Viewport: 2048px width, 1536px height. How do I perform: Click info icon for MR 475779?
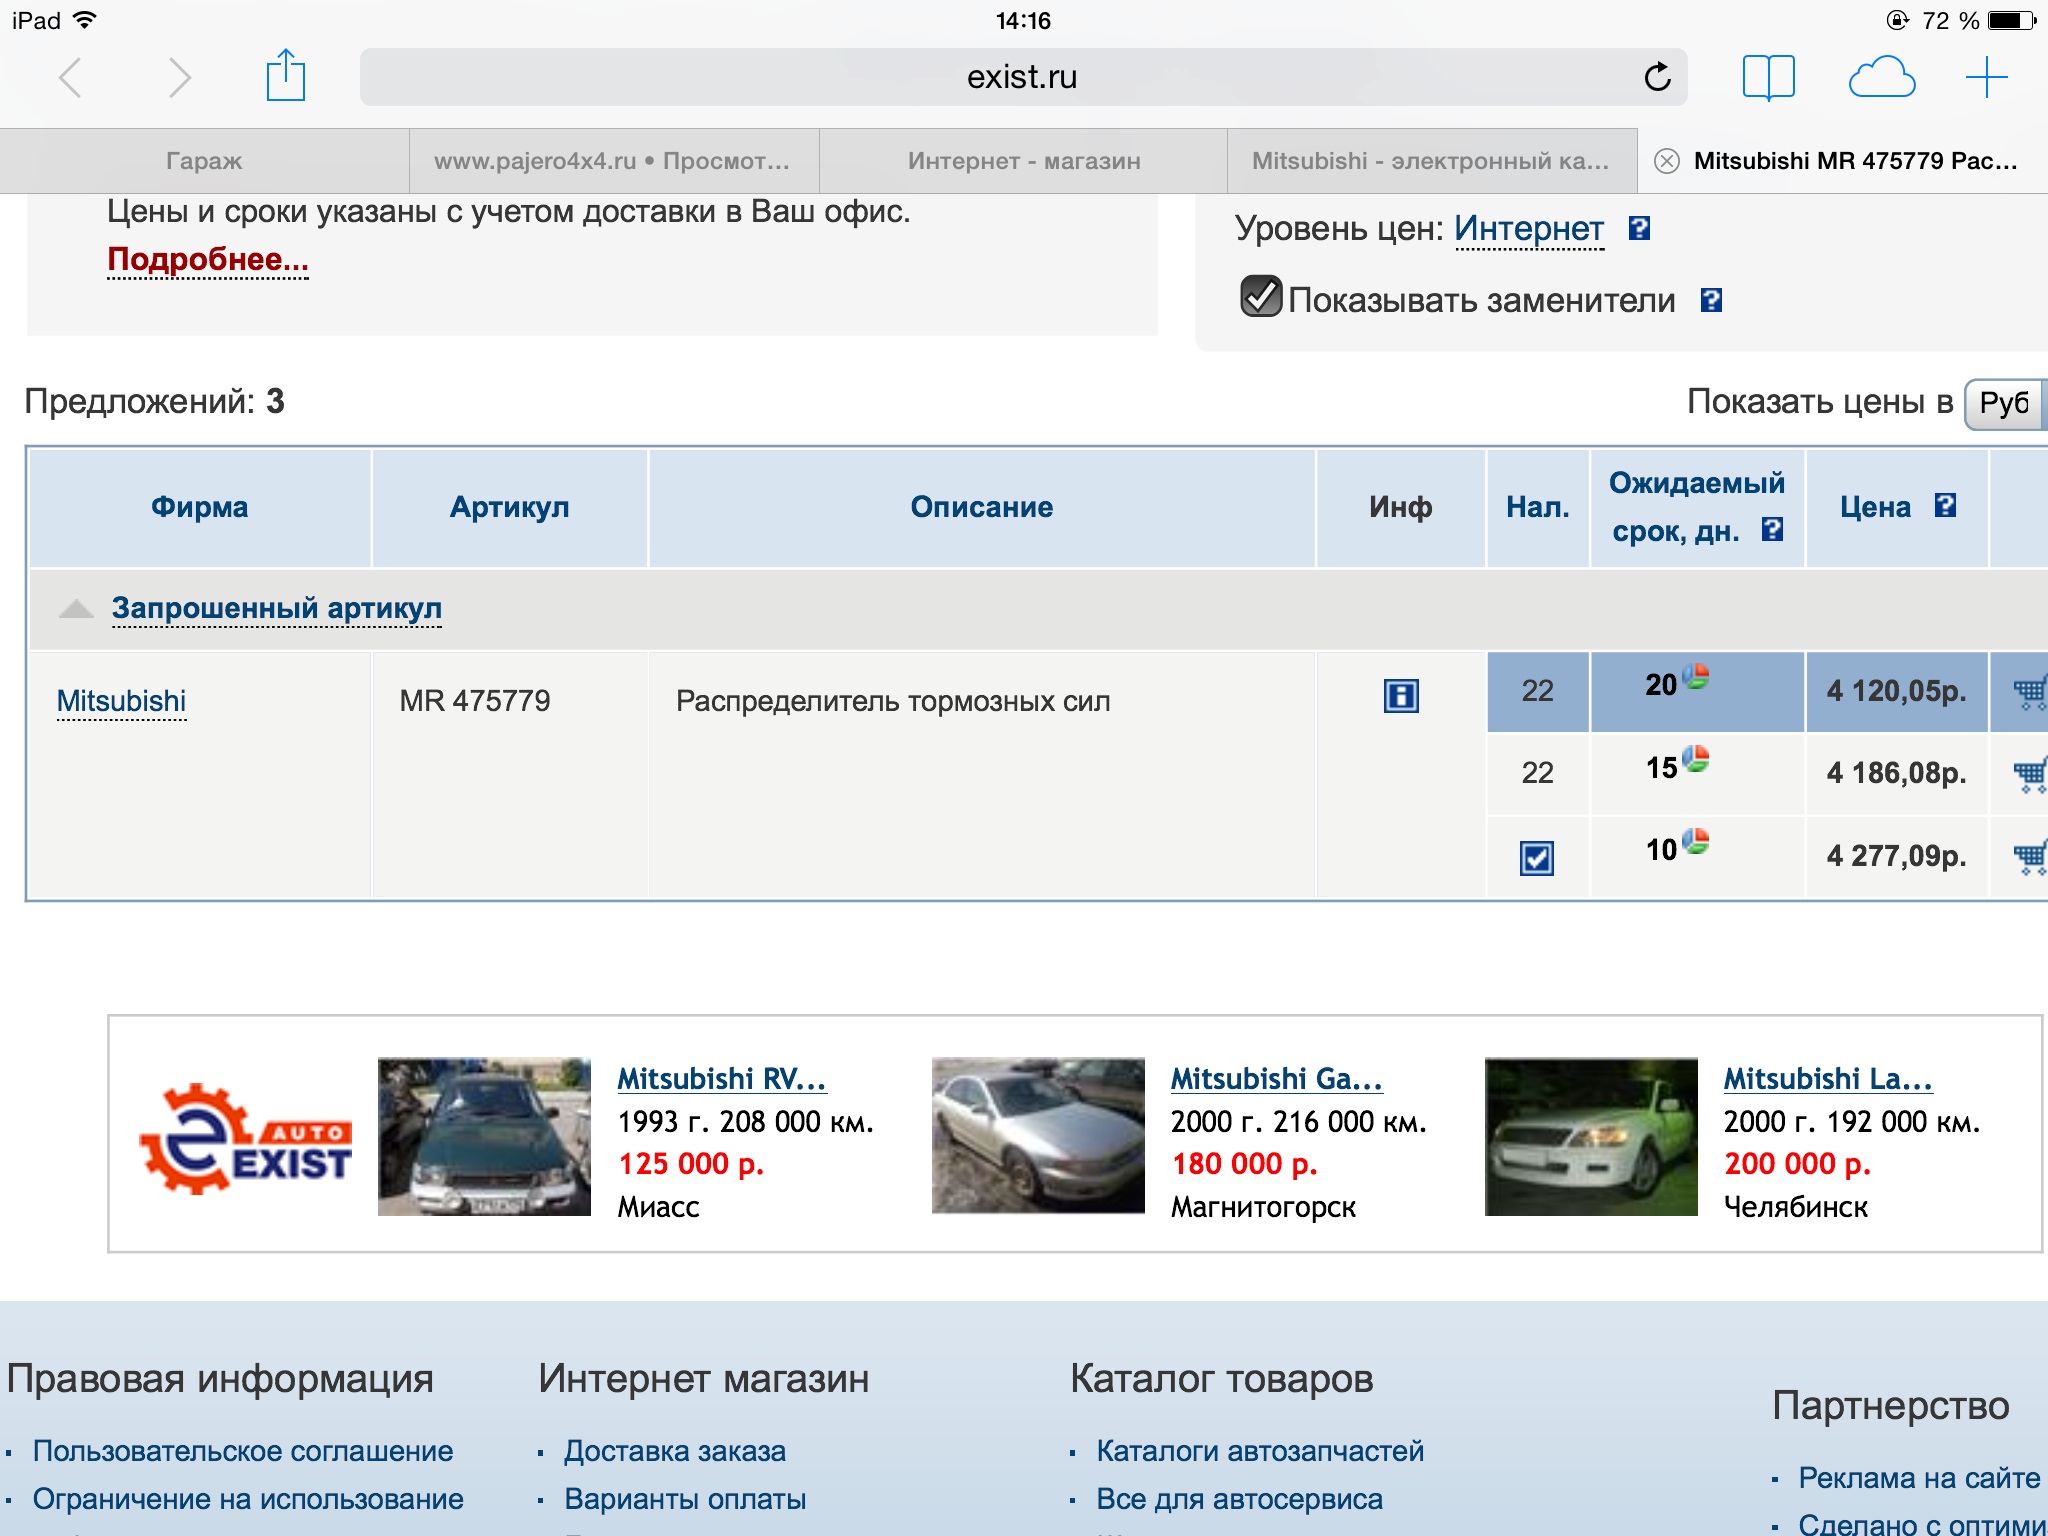[1400, 695]
